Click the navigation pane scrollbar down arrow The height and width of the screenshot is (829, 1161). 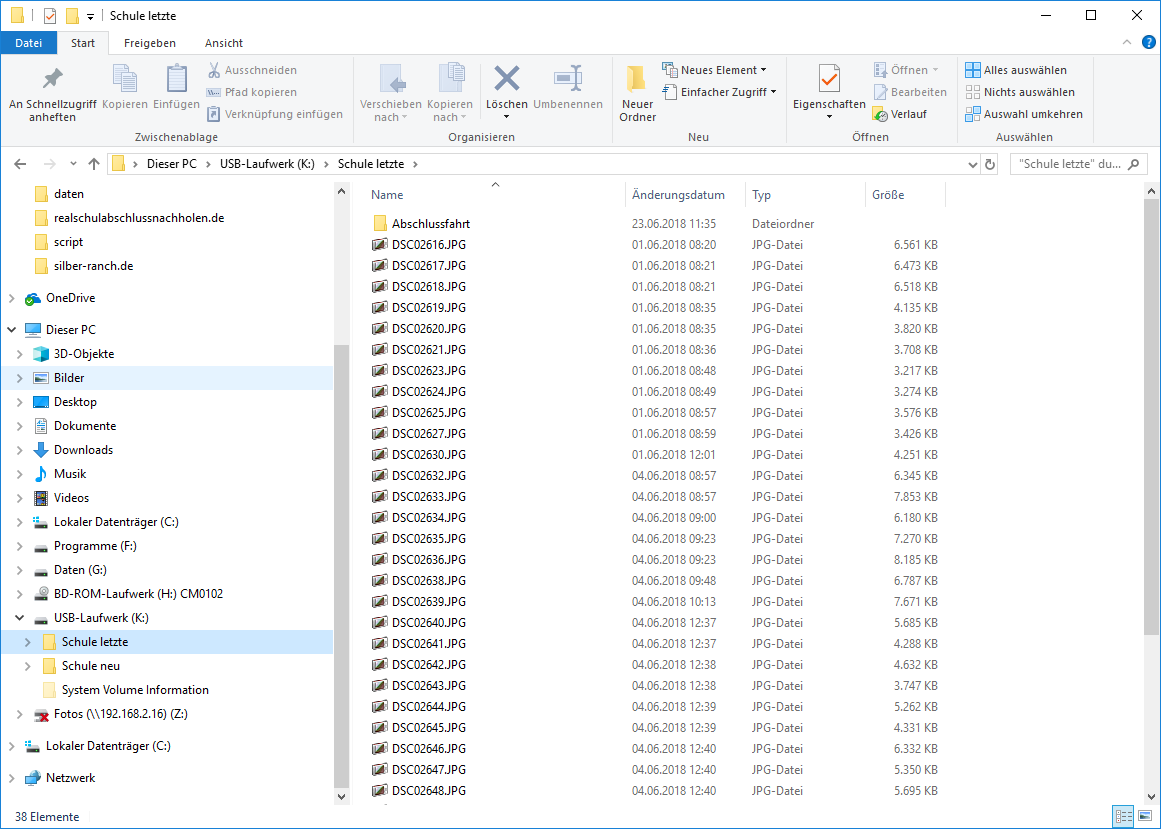(x=341, y=797)
